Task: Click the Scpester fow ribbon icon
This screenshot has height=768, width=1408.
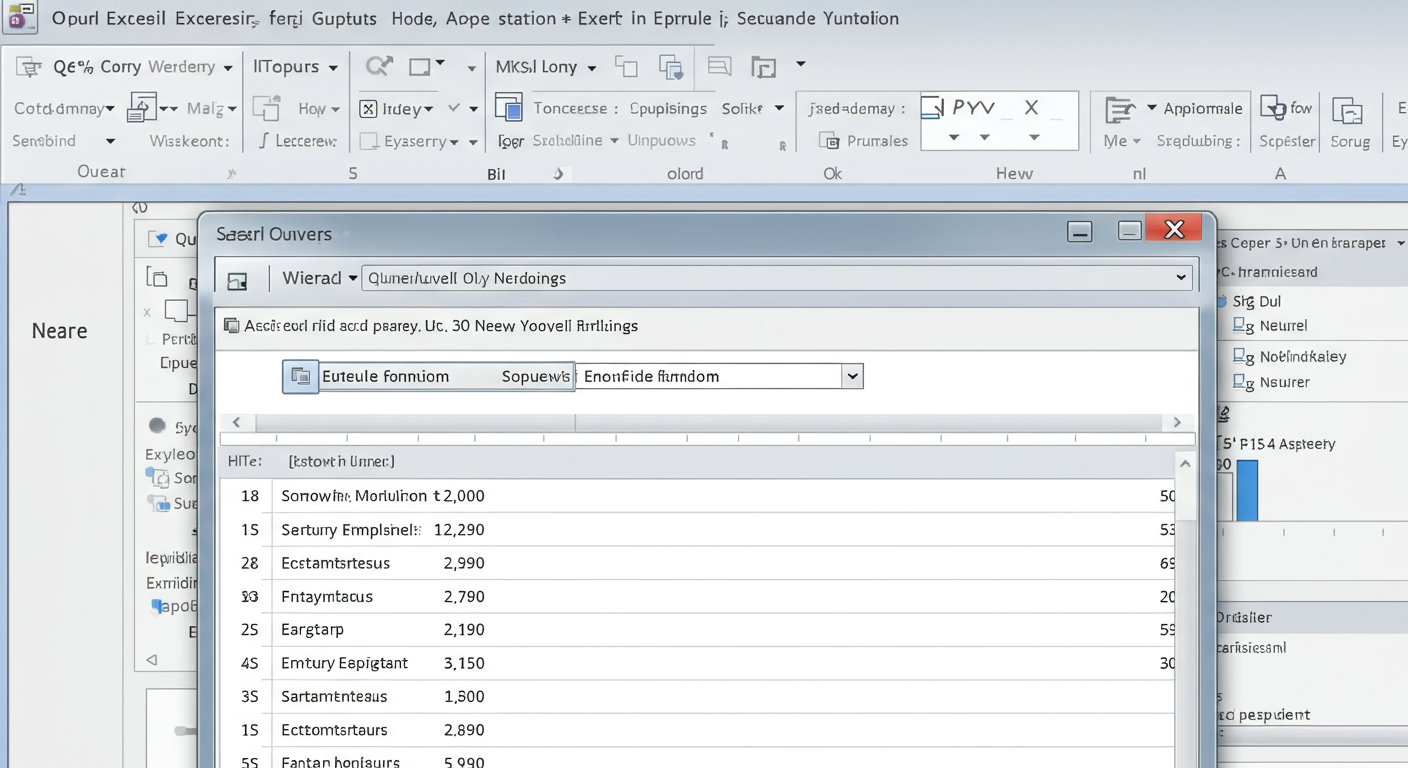Action: click(x=1273, y=108)
